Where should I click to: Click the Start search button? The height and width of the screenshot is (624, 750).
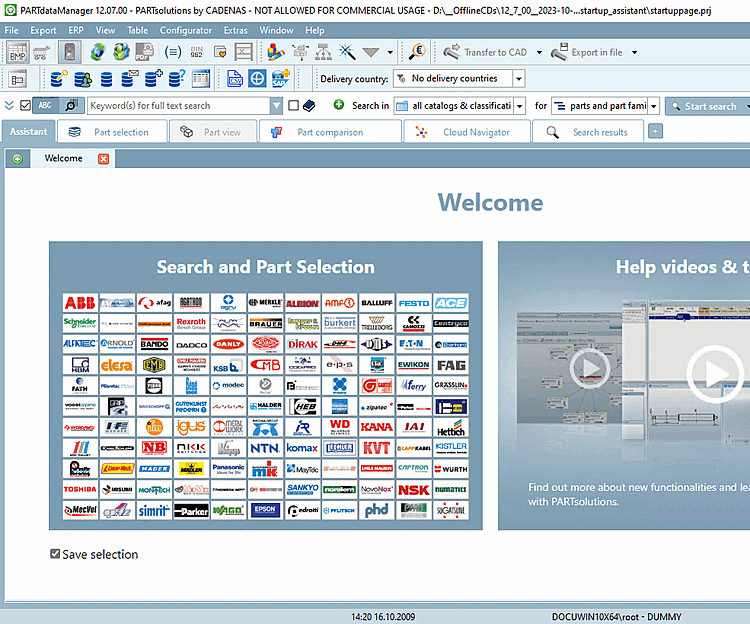click(706, 106)
